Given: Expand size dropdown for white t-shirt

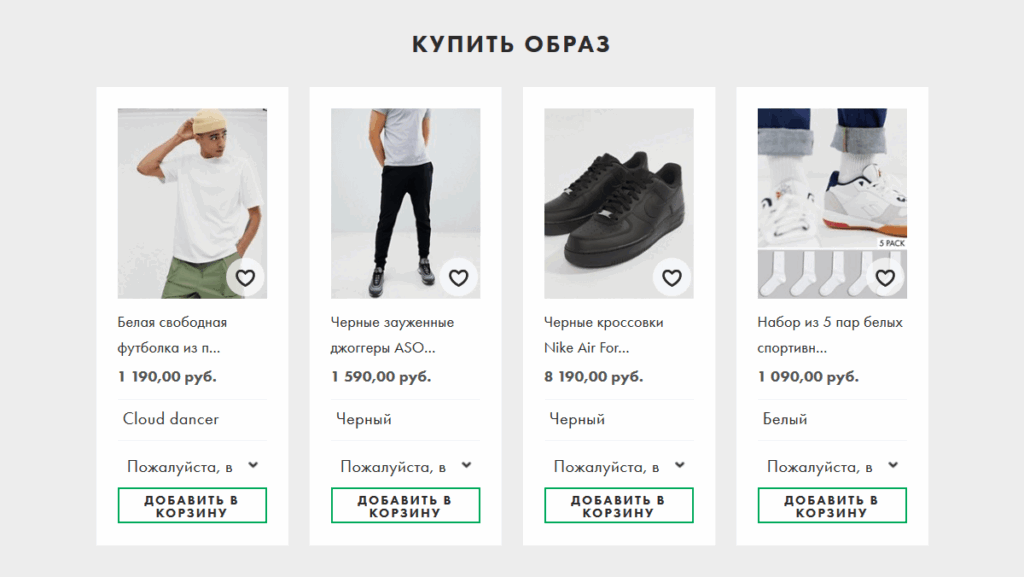Looking at the screenshot, I should click(x=192, y=466).
